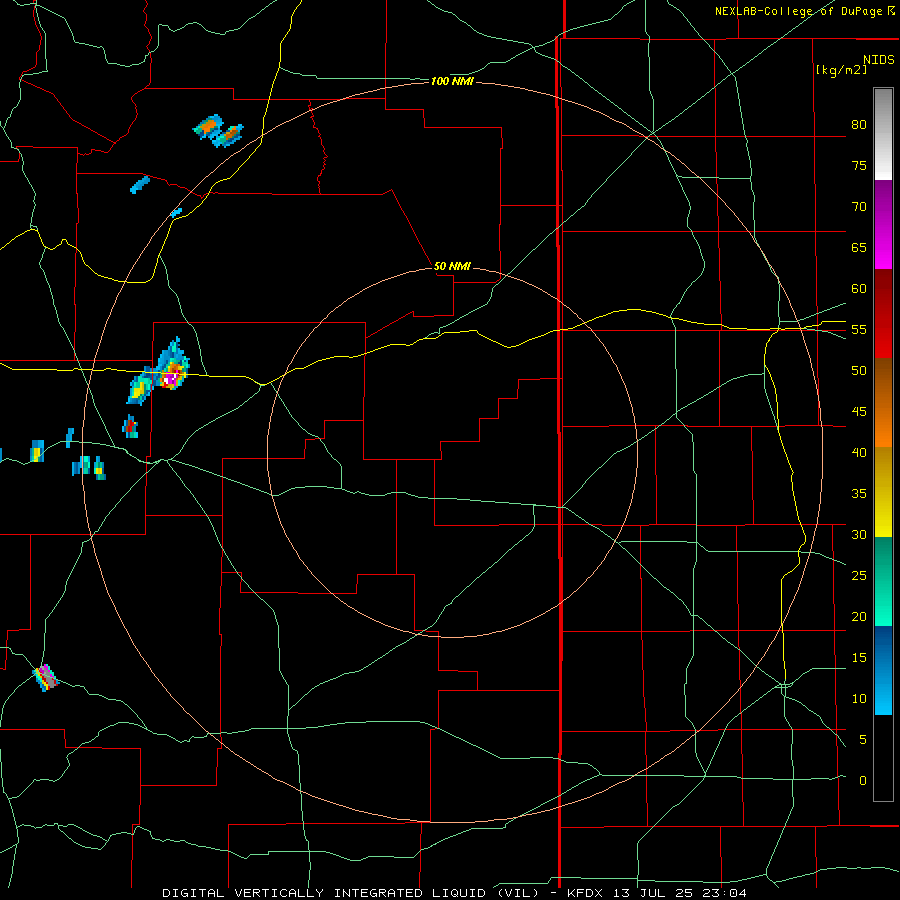Click the 15 value on the VIL scale
Viewport: 900px width, 900px height.
tap(859, 658)
